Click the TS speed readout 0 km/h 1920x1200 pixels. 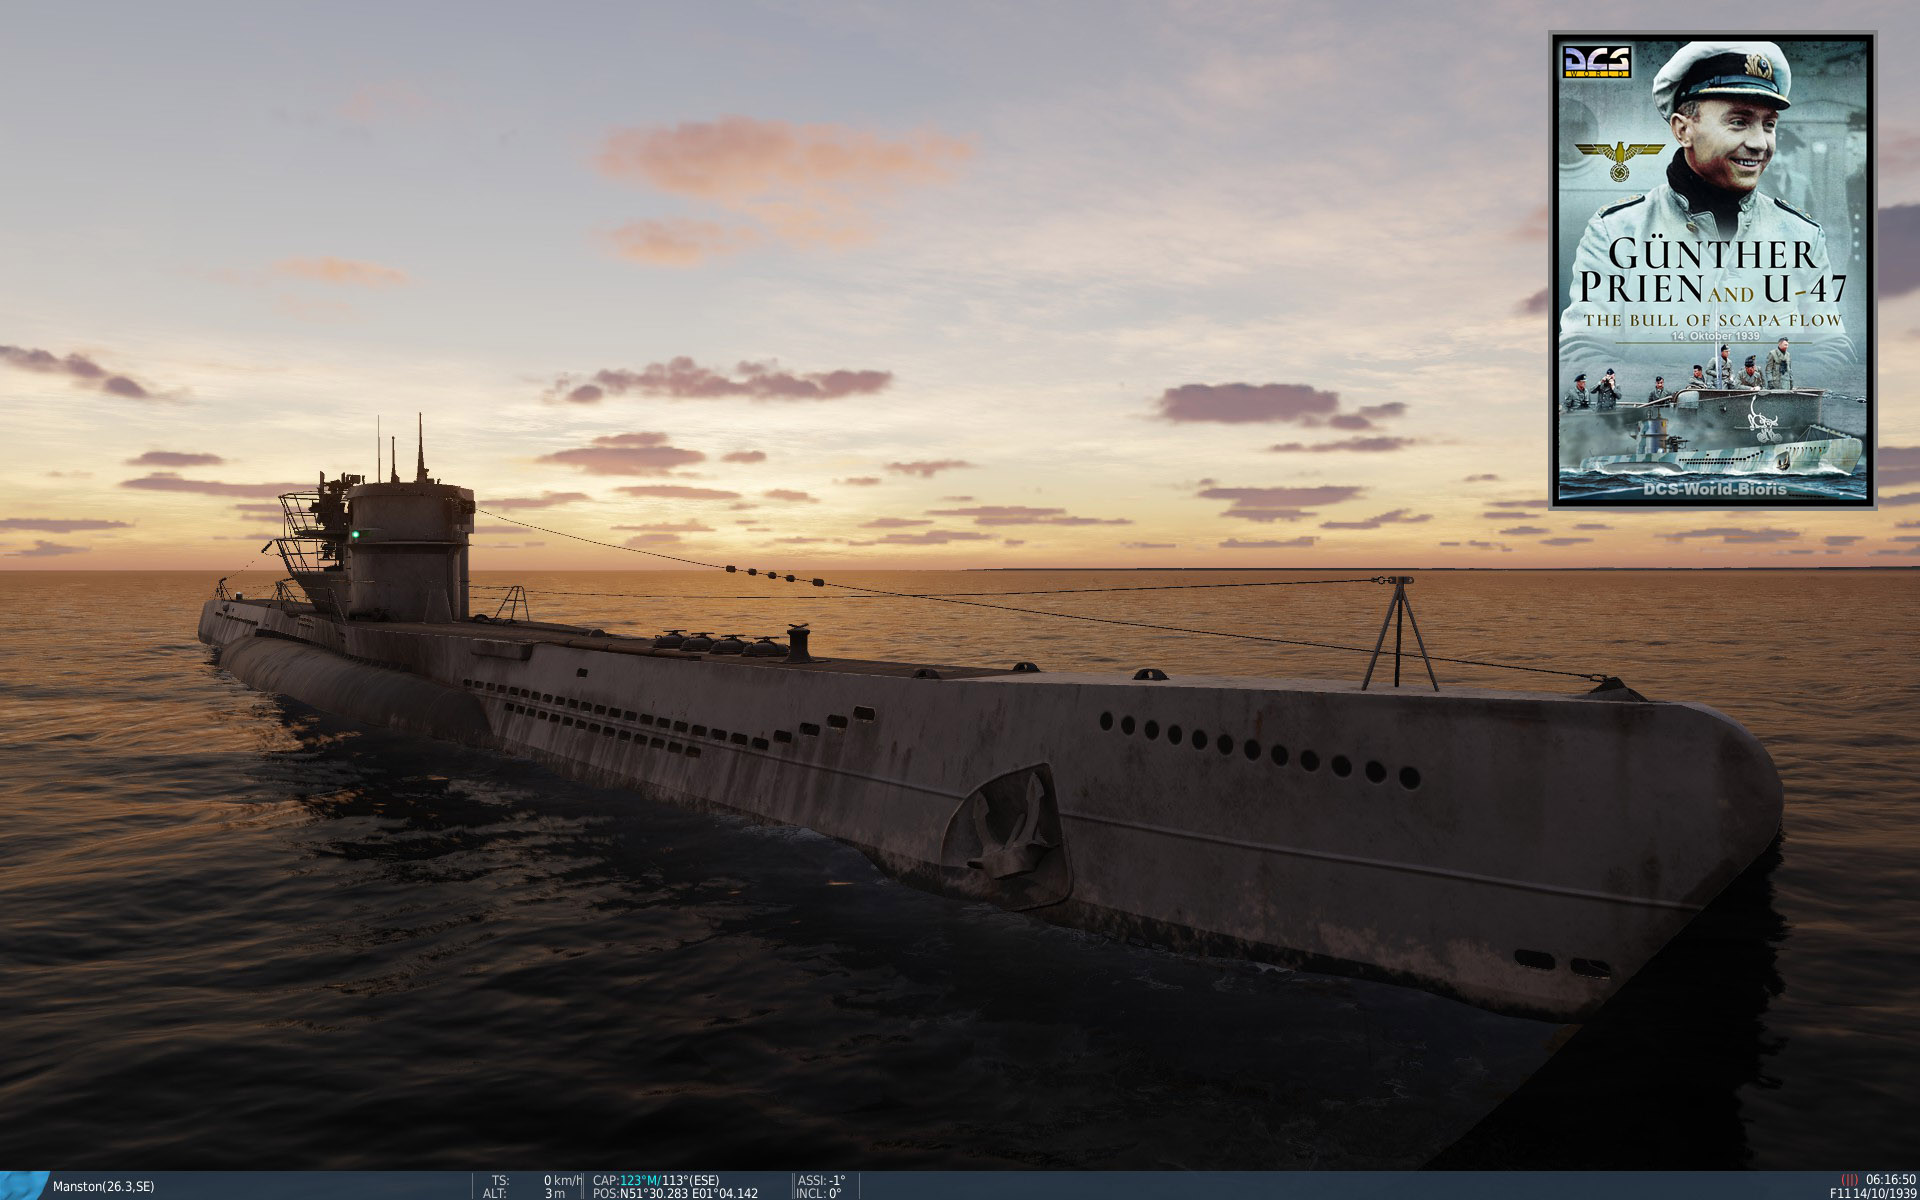562,1180
